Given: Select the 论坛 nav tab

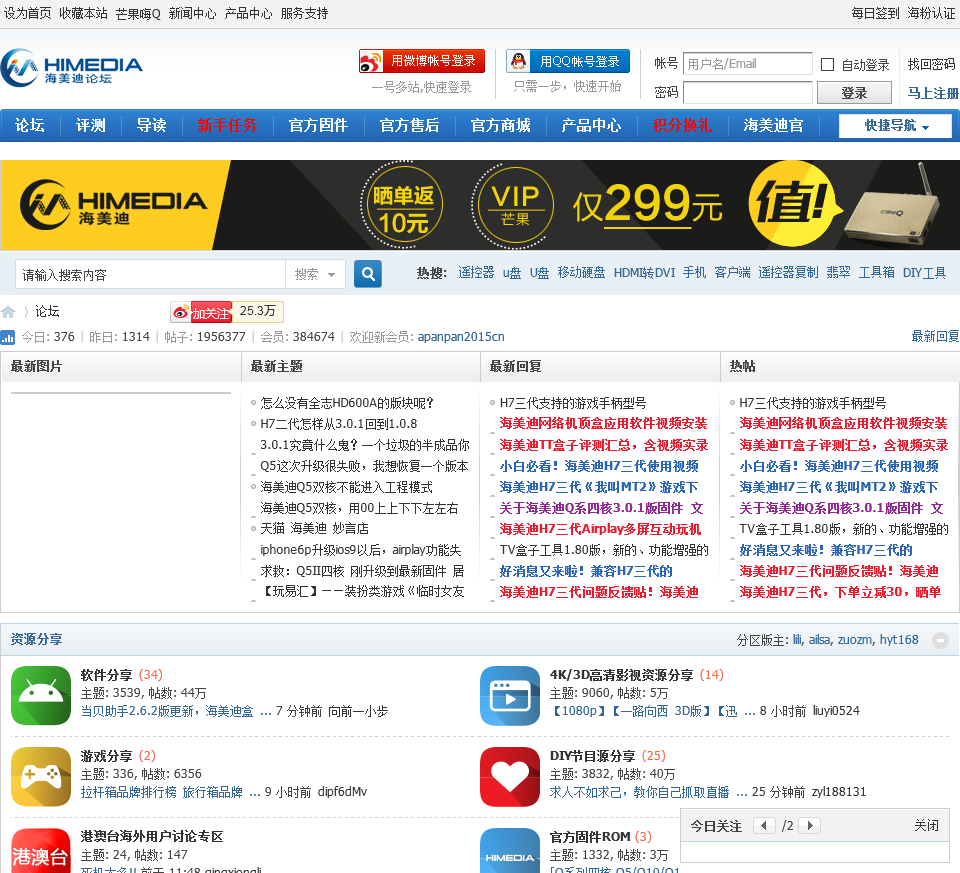Looking at the screenshot, I should (30, 126).
